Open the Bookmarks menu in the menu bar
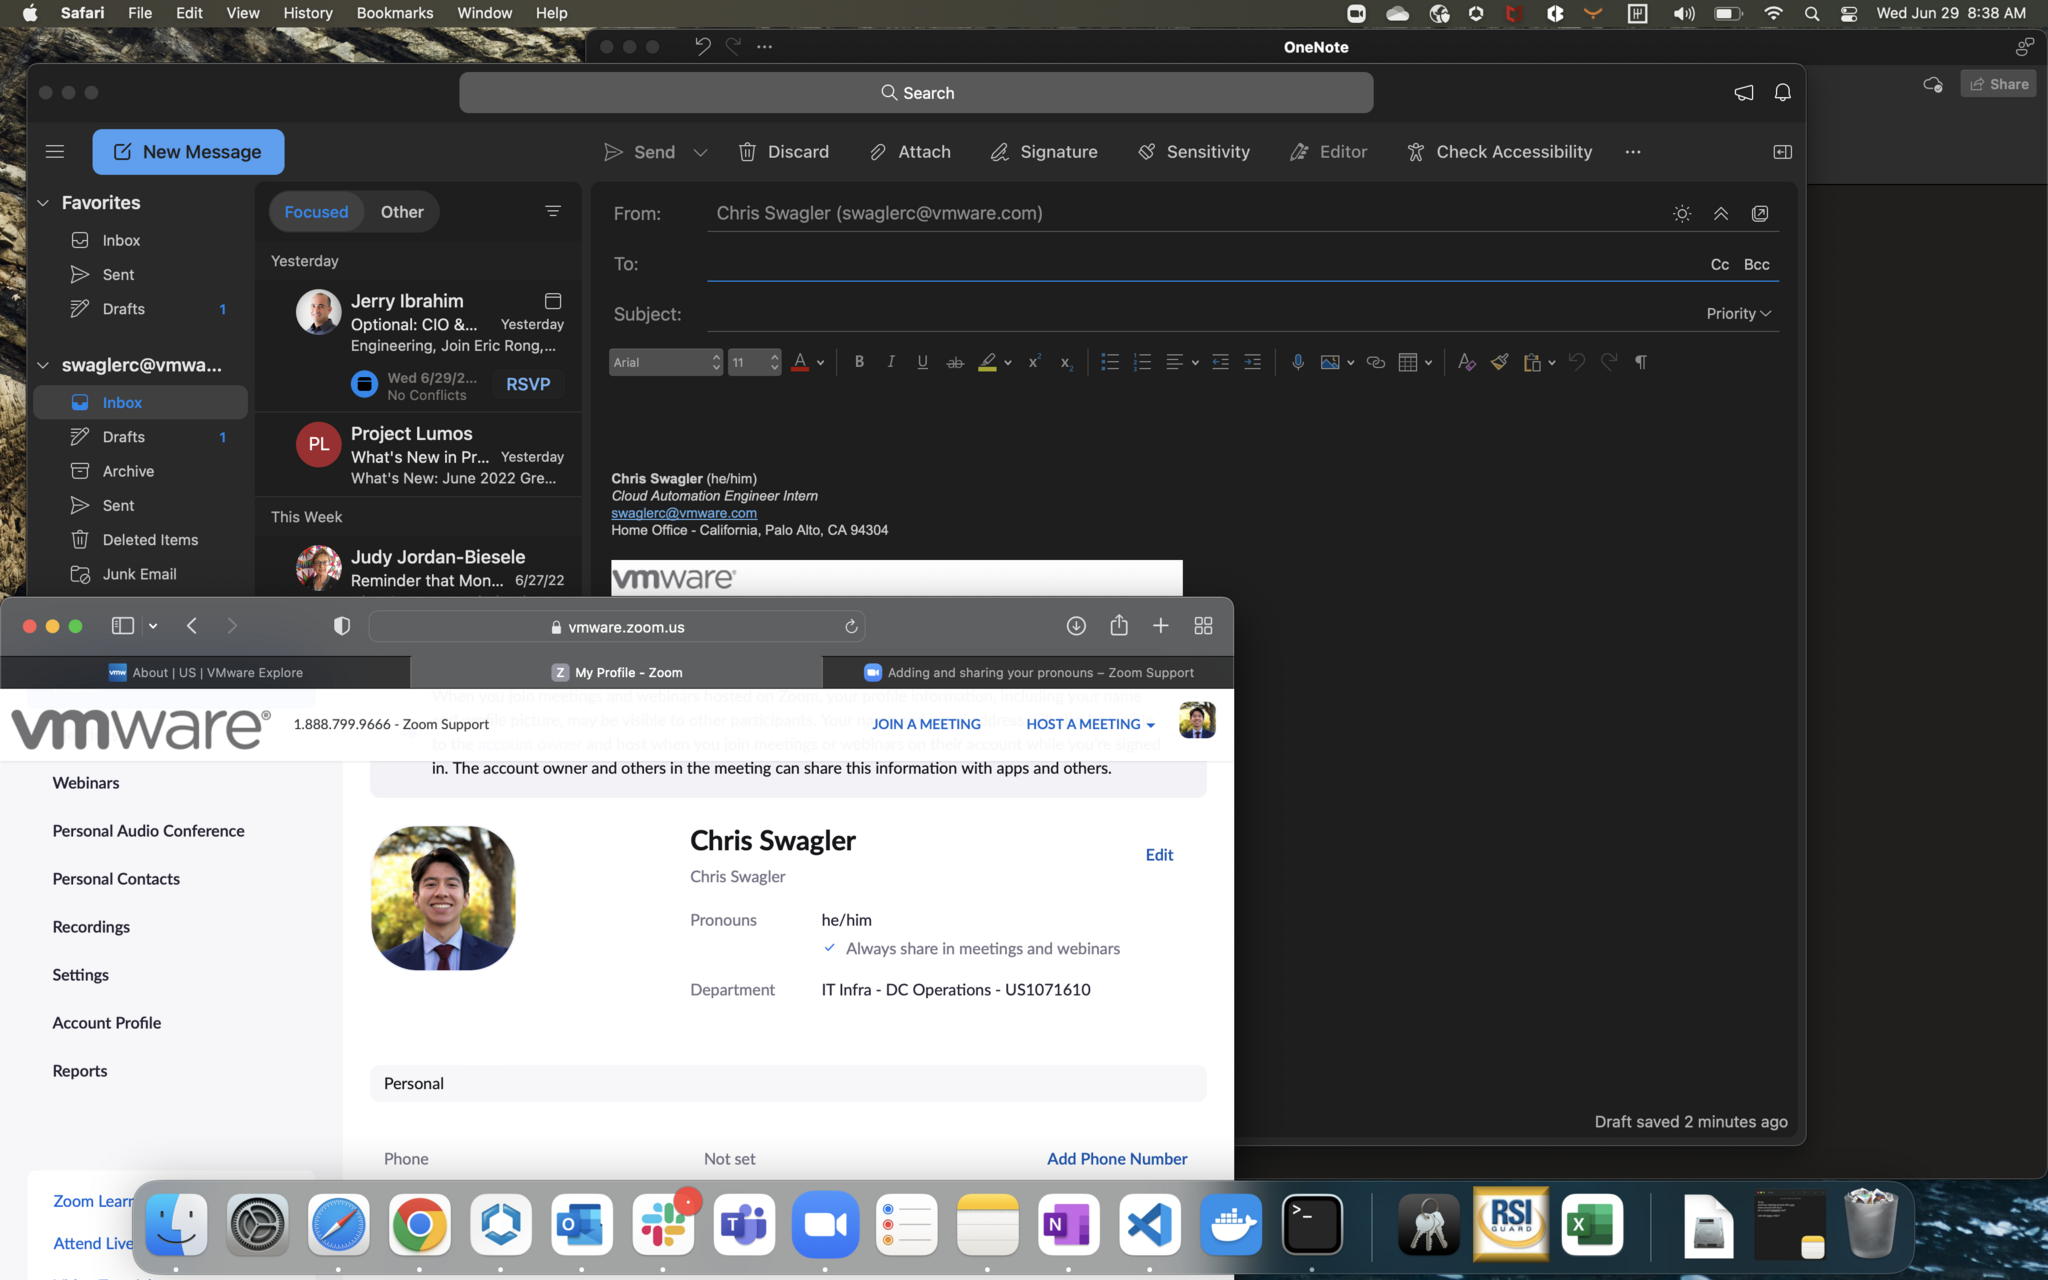The image size is (2048, 1280). coord(394,13)
